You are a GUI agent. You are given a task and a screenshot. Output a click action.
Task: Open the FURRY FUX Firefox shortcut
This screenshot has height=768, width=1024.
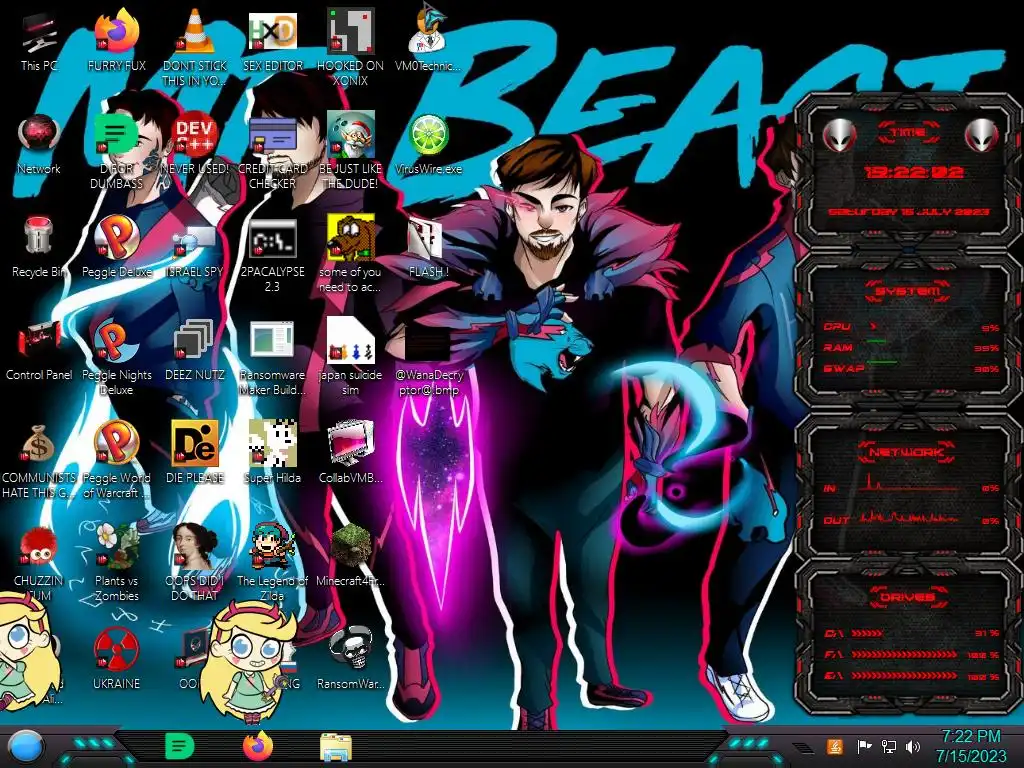(x=116, y=42)
